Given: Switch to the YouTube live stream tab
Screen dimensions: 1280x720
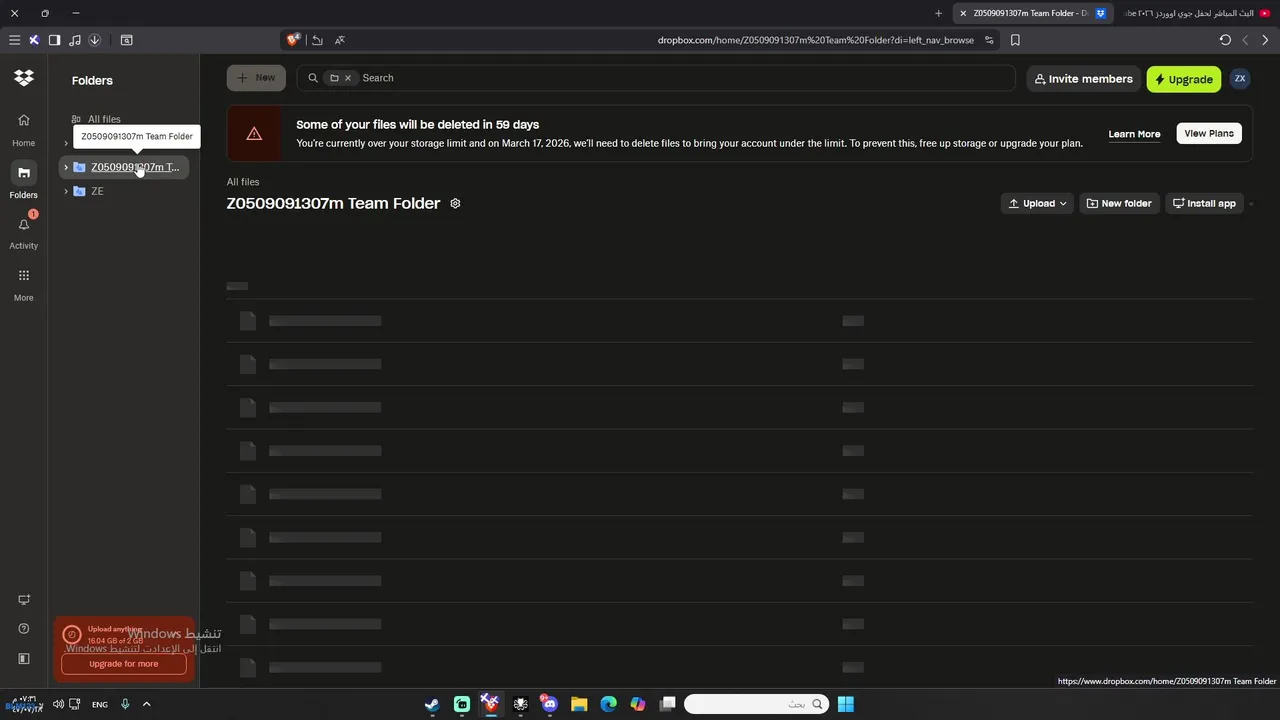Looking at the screenshot, I should [1196, 13].
